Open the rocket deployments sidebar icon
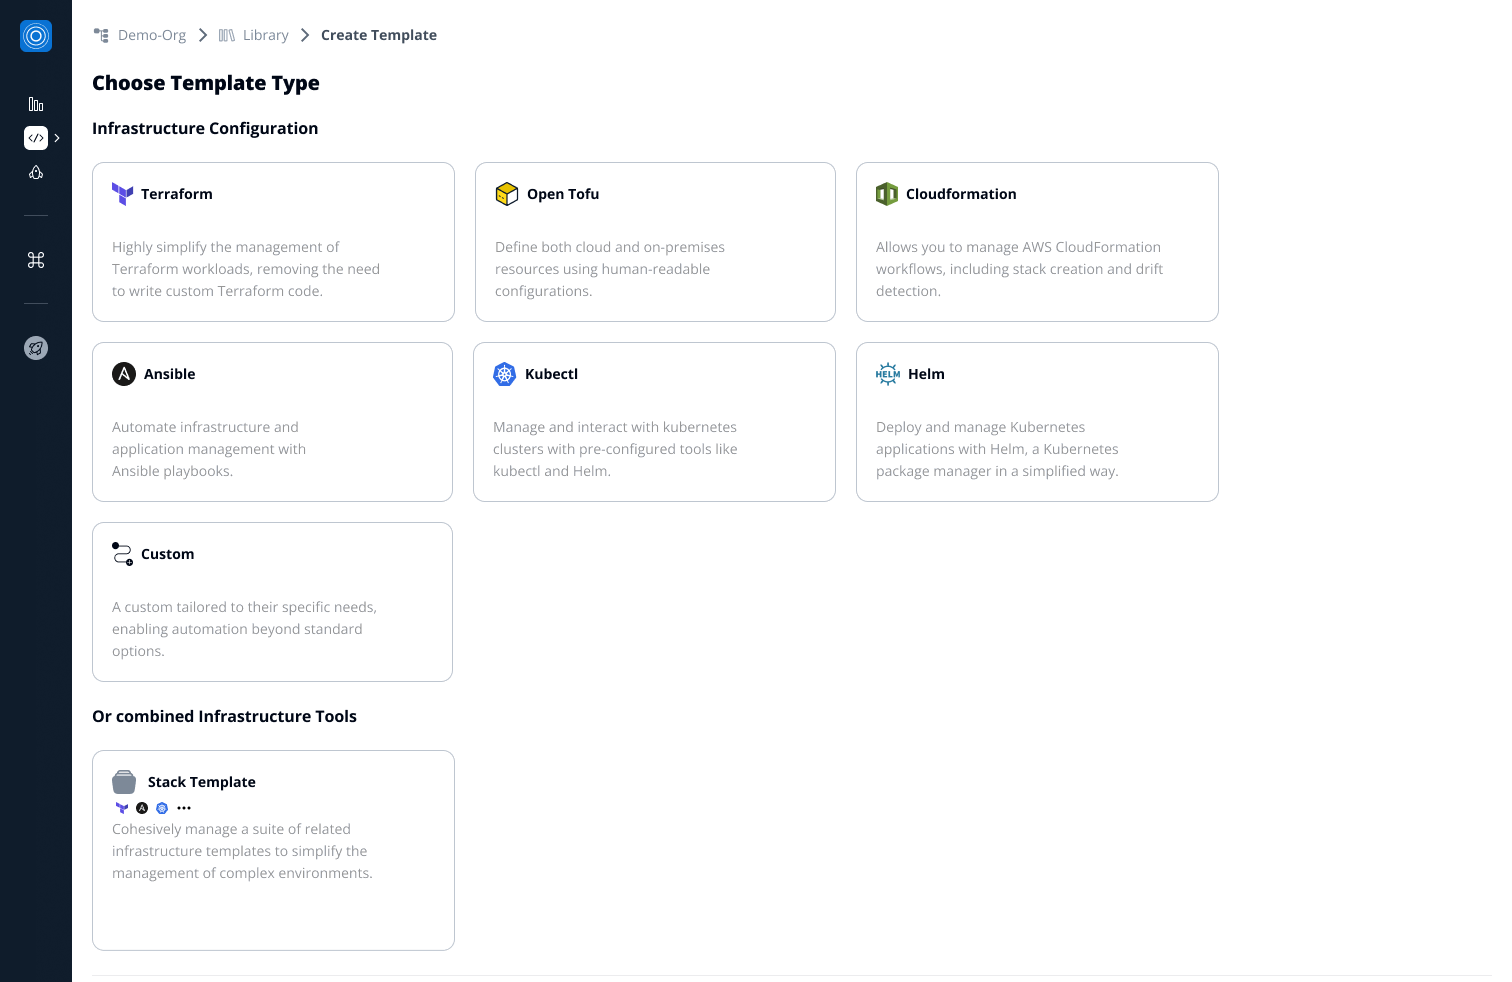 pos(36,172)
